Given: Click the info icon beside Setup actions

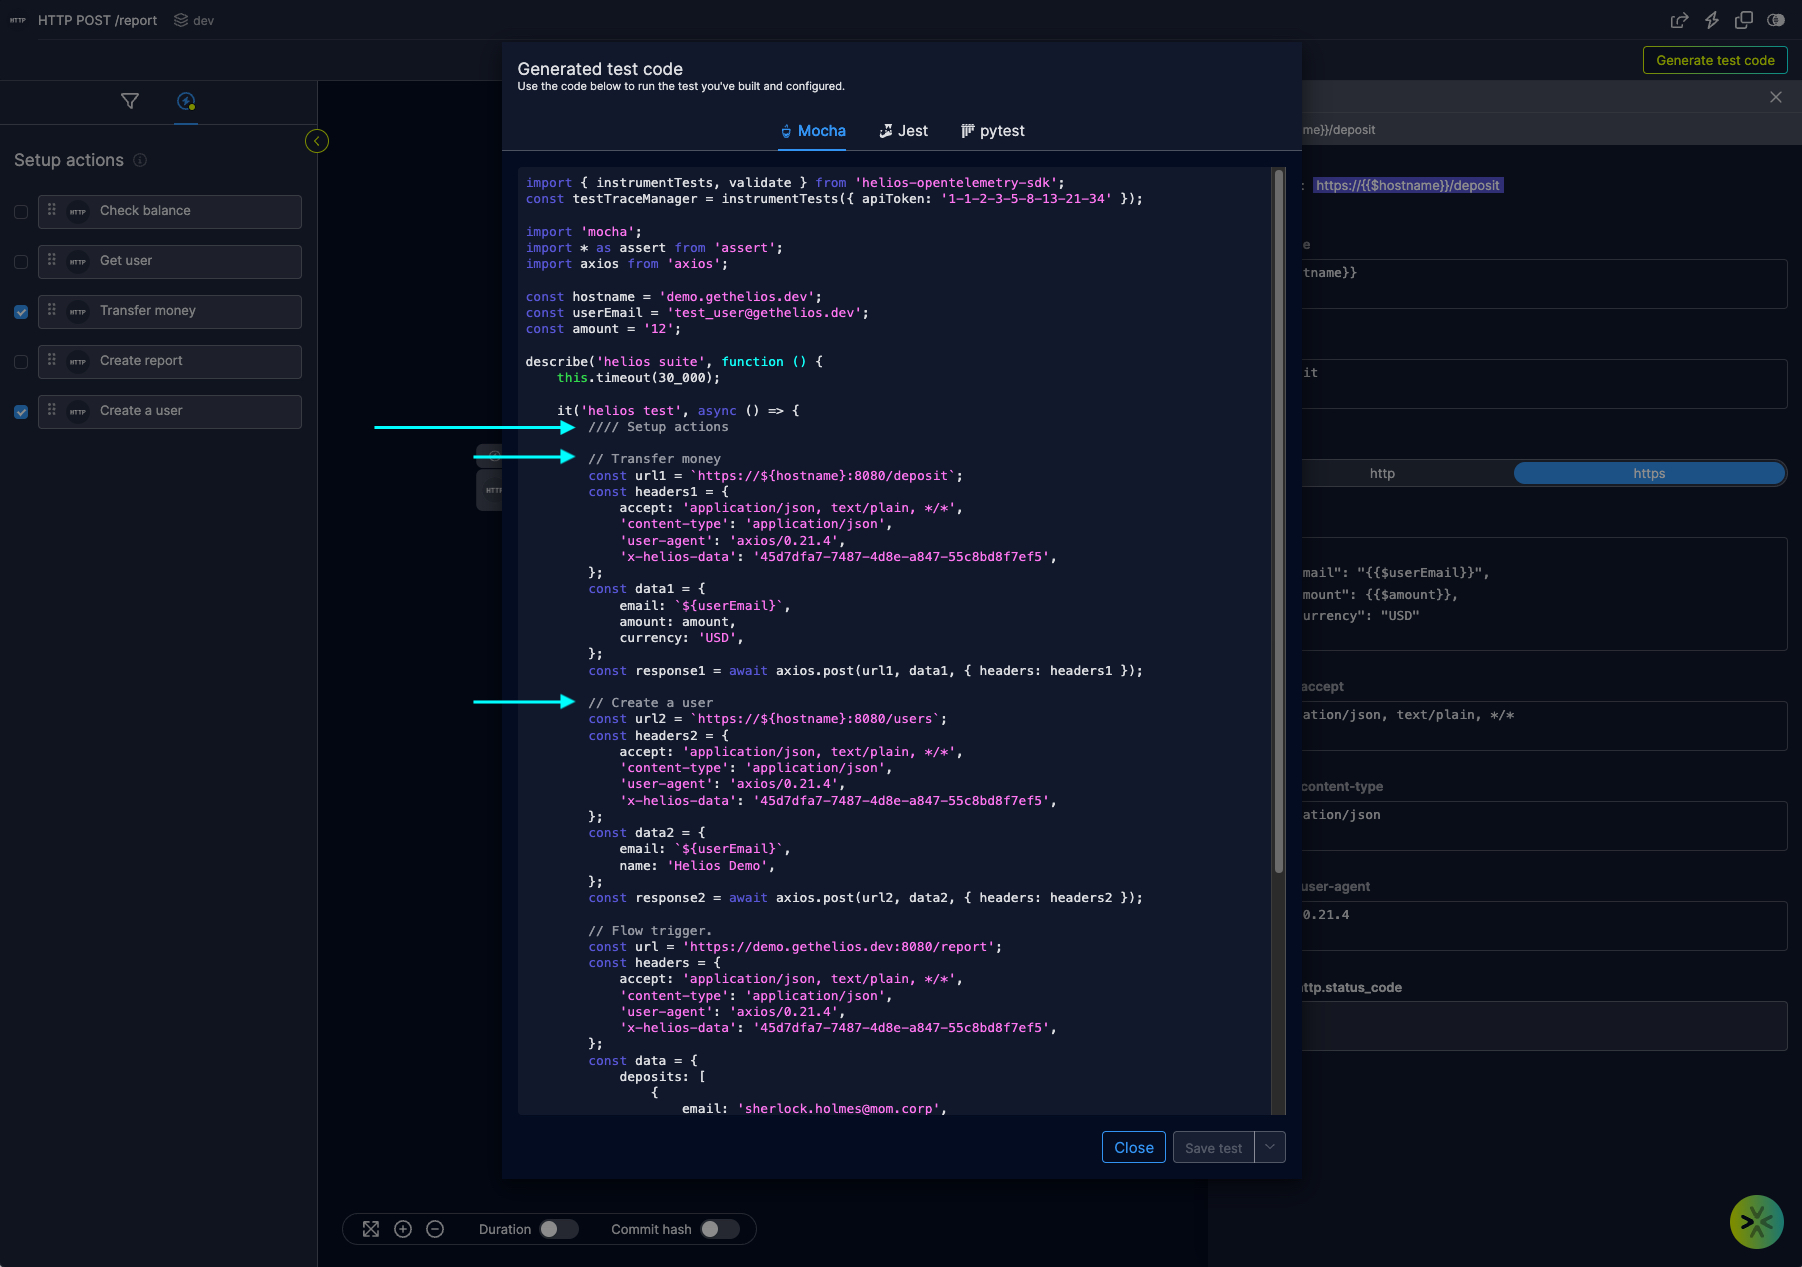Looking at the screenshot, I should coord(140,160).
